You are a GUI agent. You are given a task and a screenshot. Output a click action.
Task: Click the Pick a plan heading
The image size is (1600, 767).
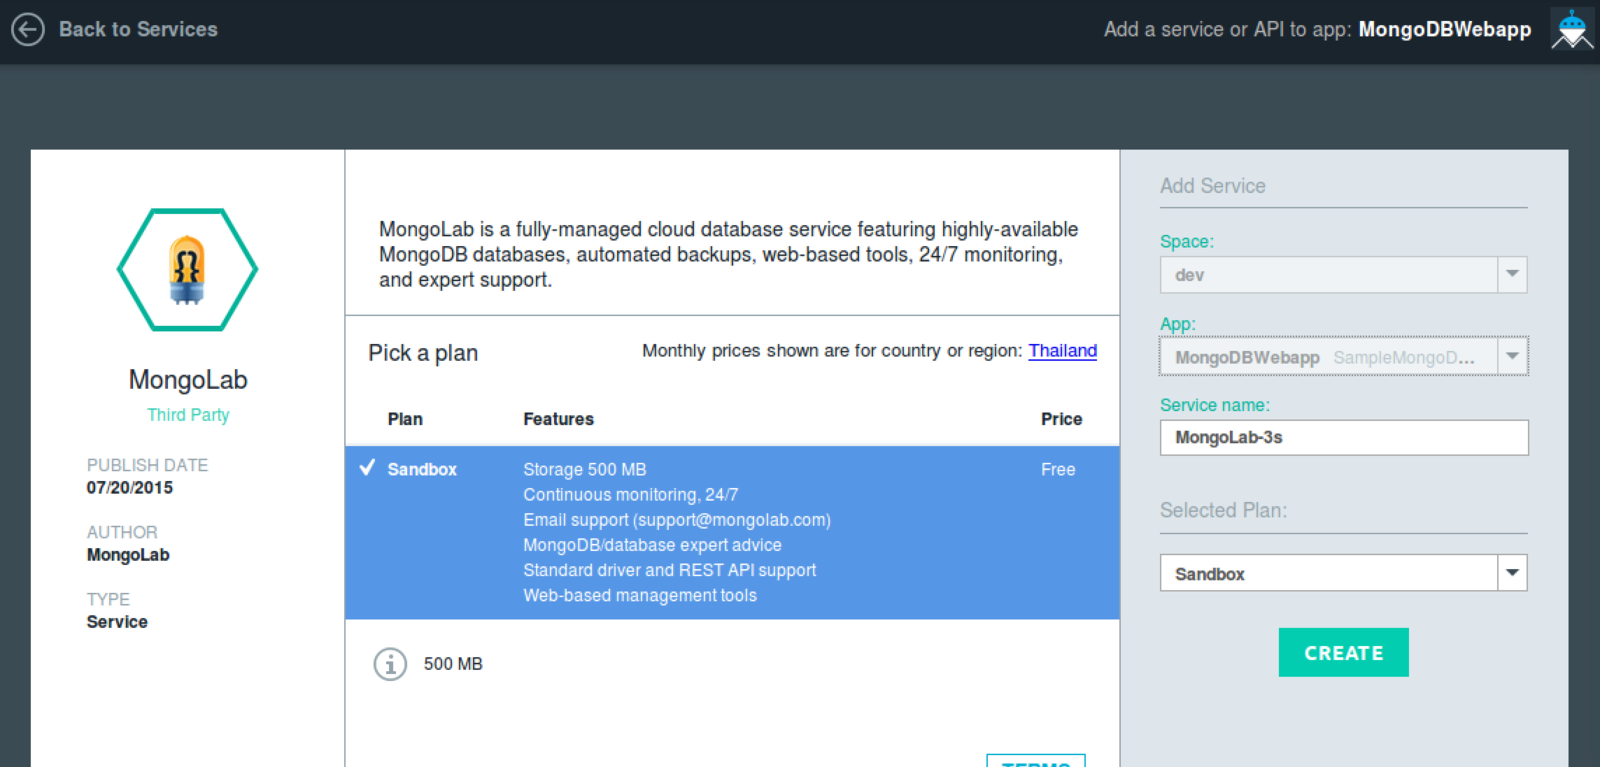click(x=423, y=353)
